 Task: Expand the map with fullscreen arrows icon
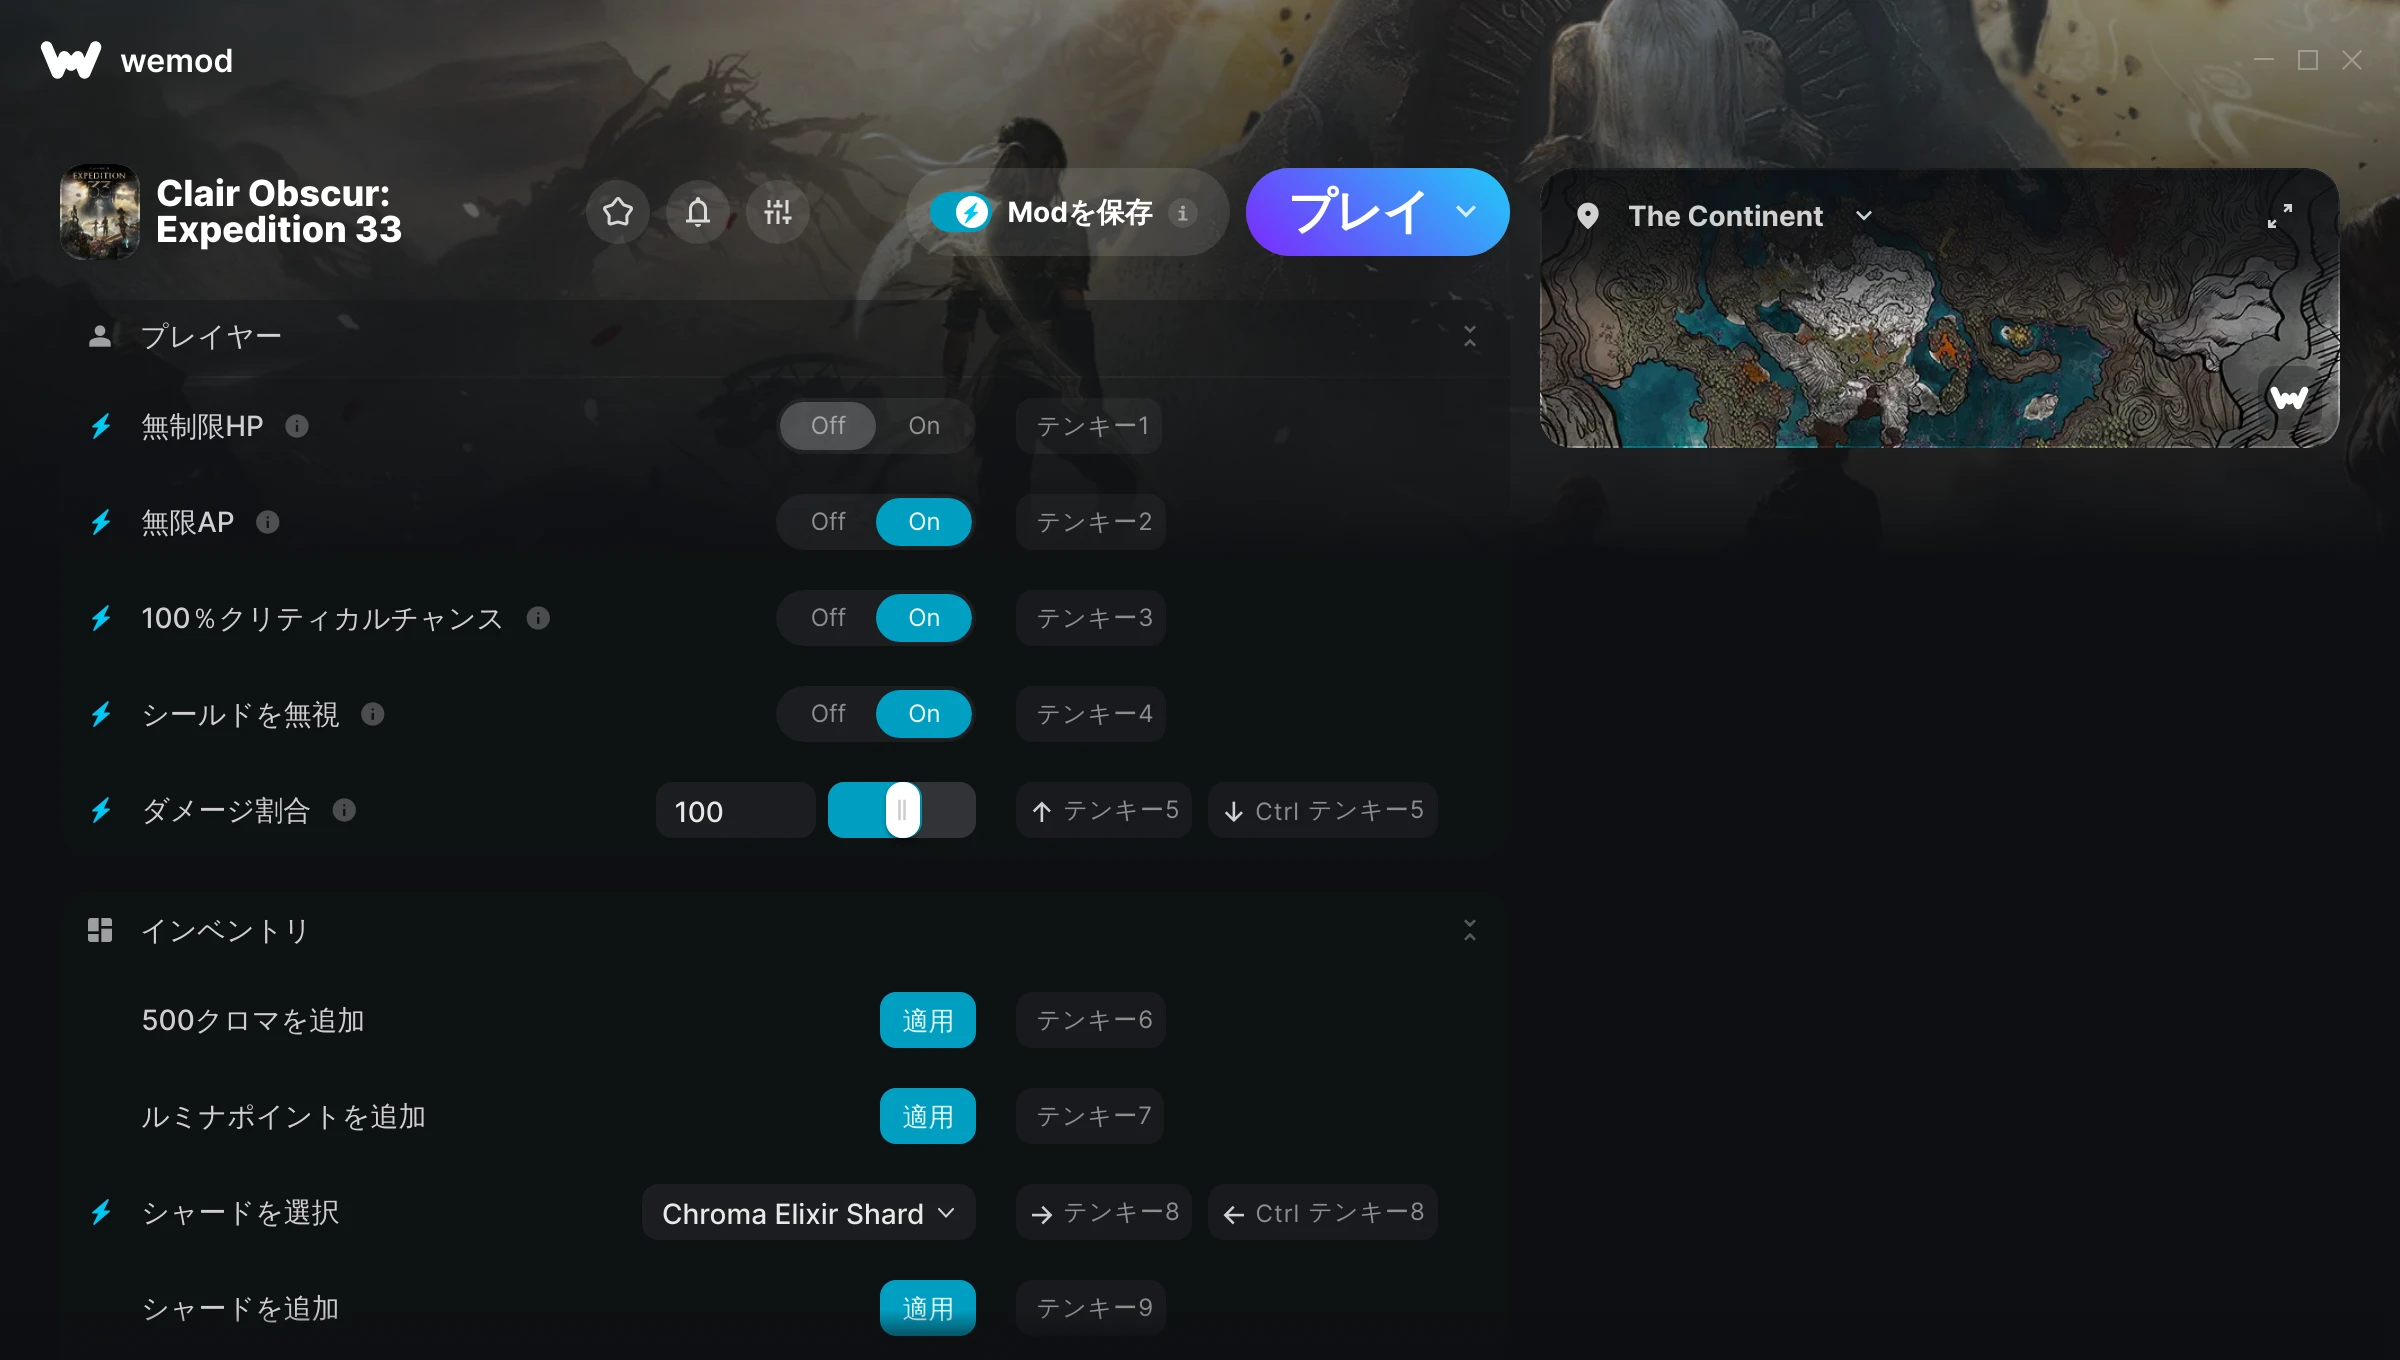coord(2280,216)
